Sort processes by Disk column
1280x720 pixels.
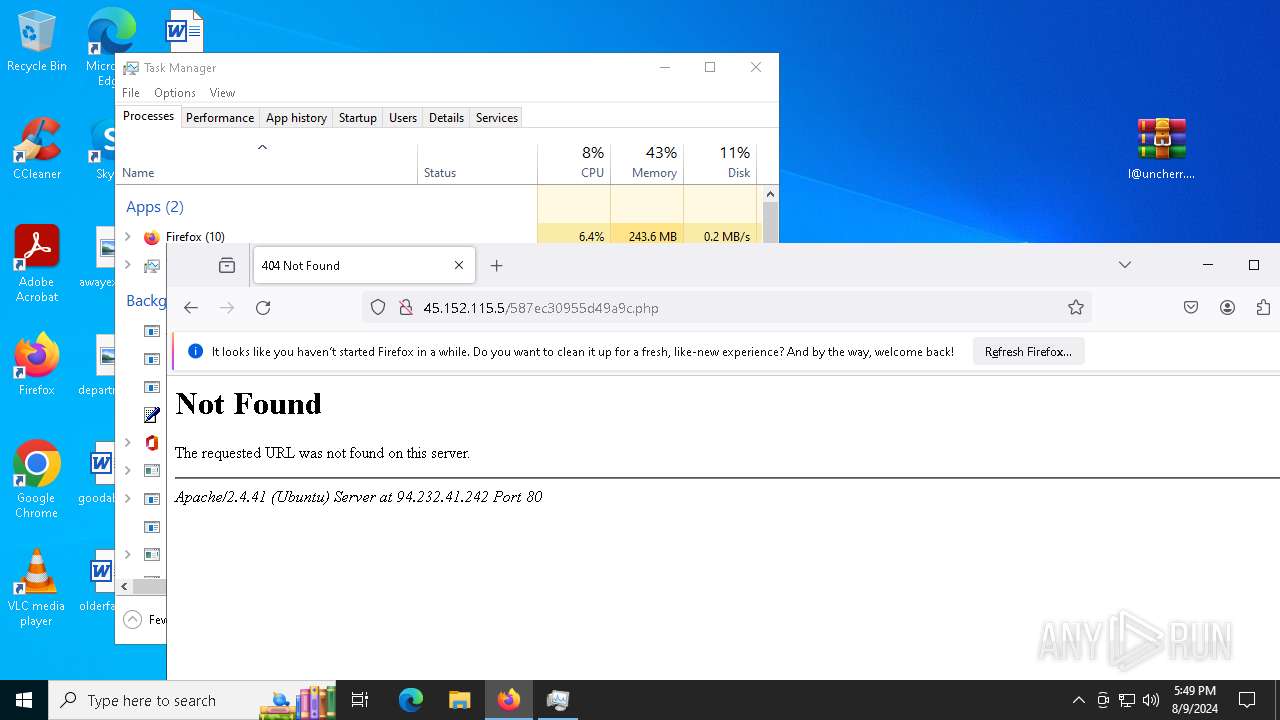[719, 163]
